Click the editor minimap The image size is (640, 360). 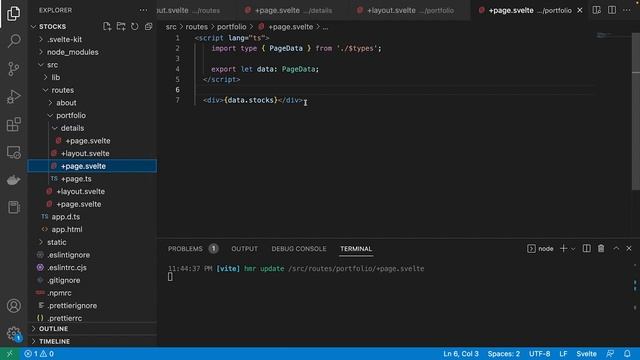pos(612,36)
